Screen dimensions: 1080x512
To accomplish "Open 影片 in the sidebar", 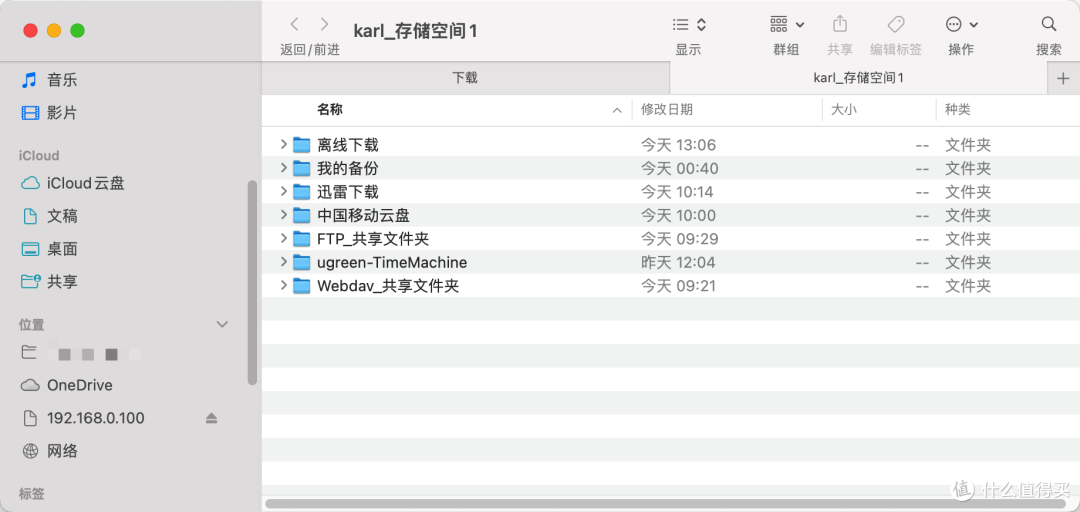I will pos(62,113).
